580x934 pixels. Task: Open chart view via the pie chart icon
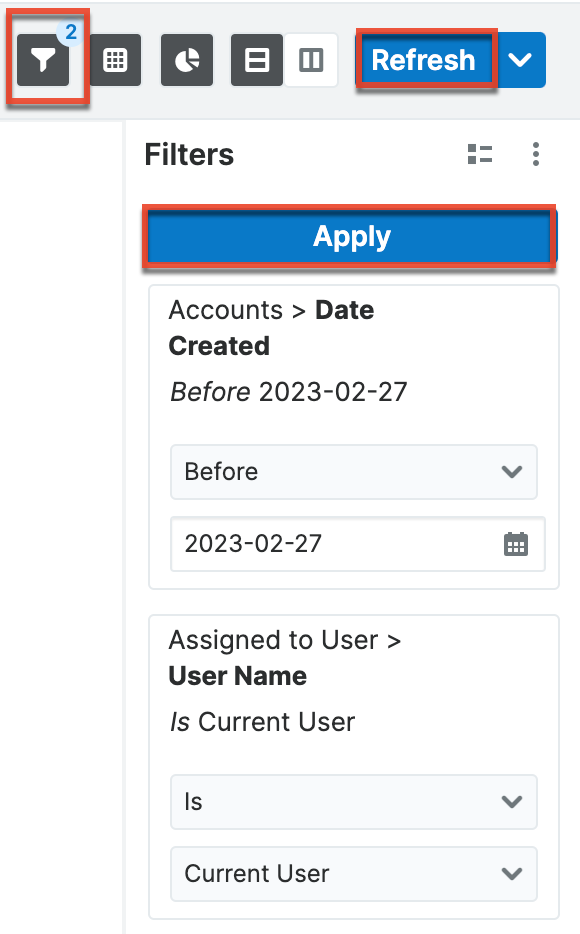[186, 60]
